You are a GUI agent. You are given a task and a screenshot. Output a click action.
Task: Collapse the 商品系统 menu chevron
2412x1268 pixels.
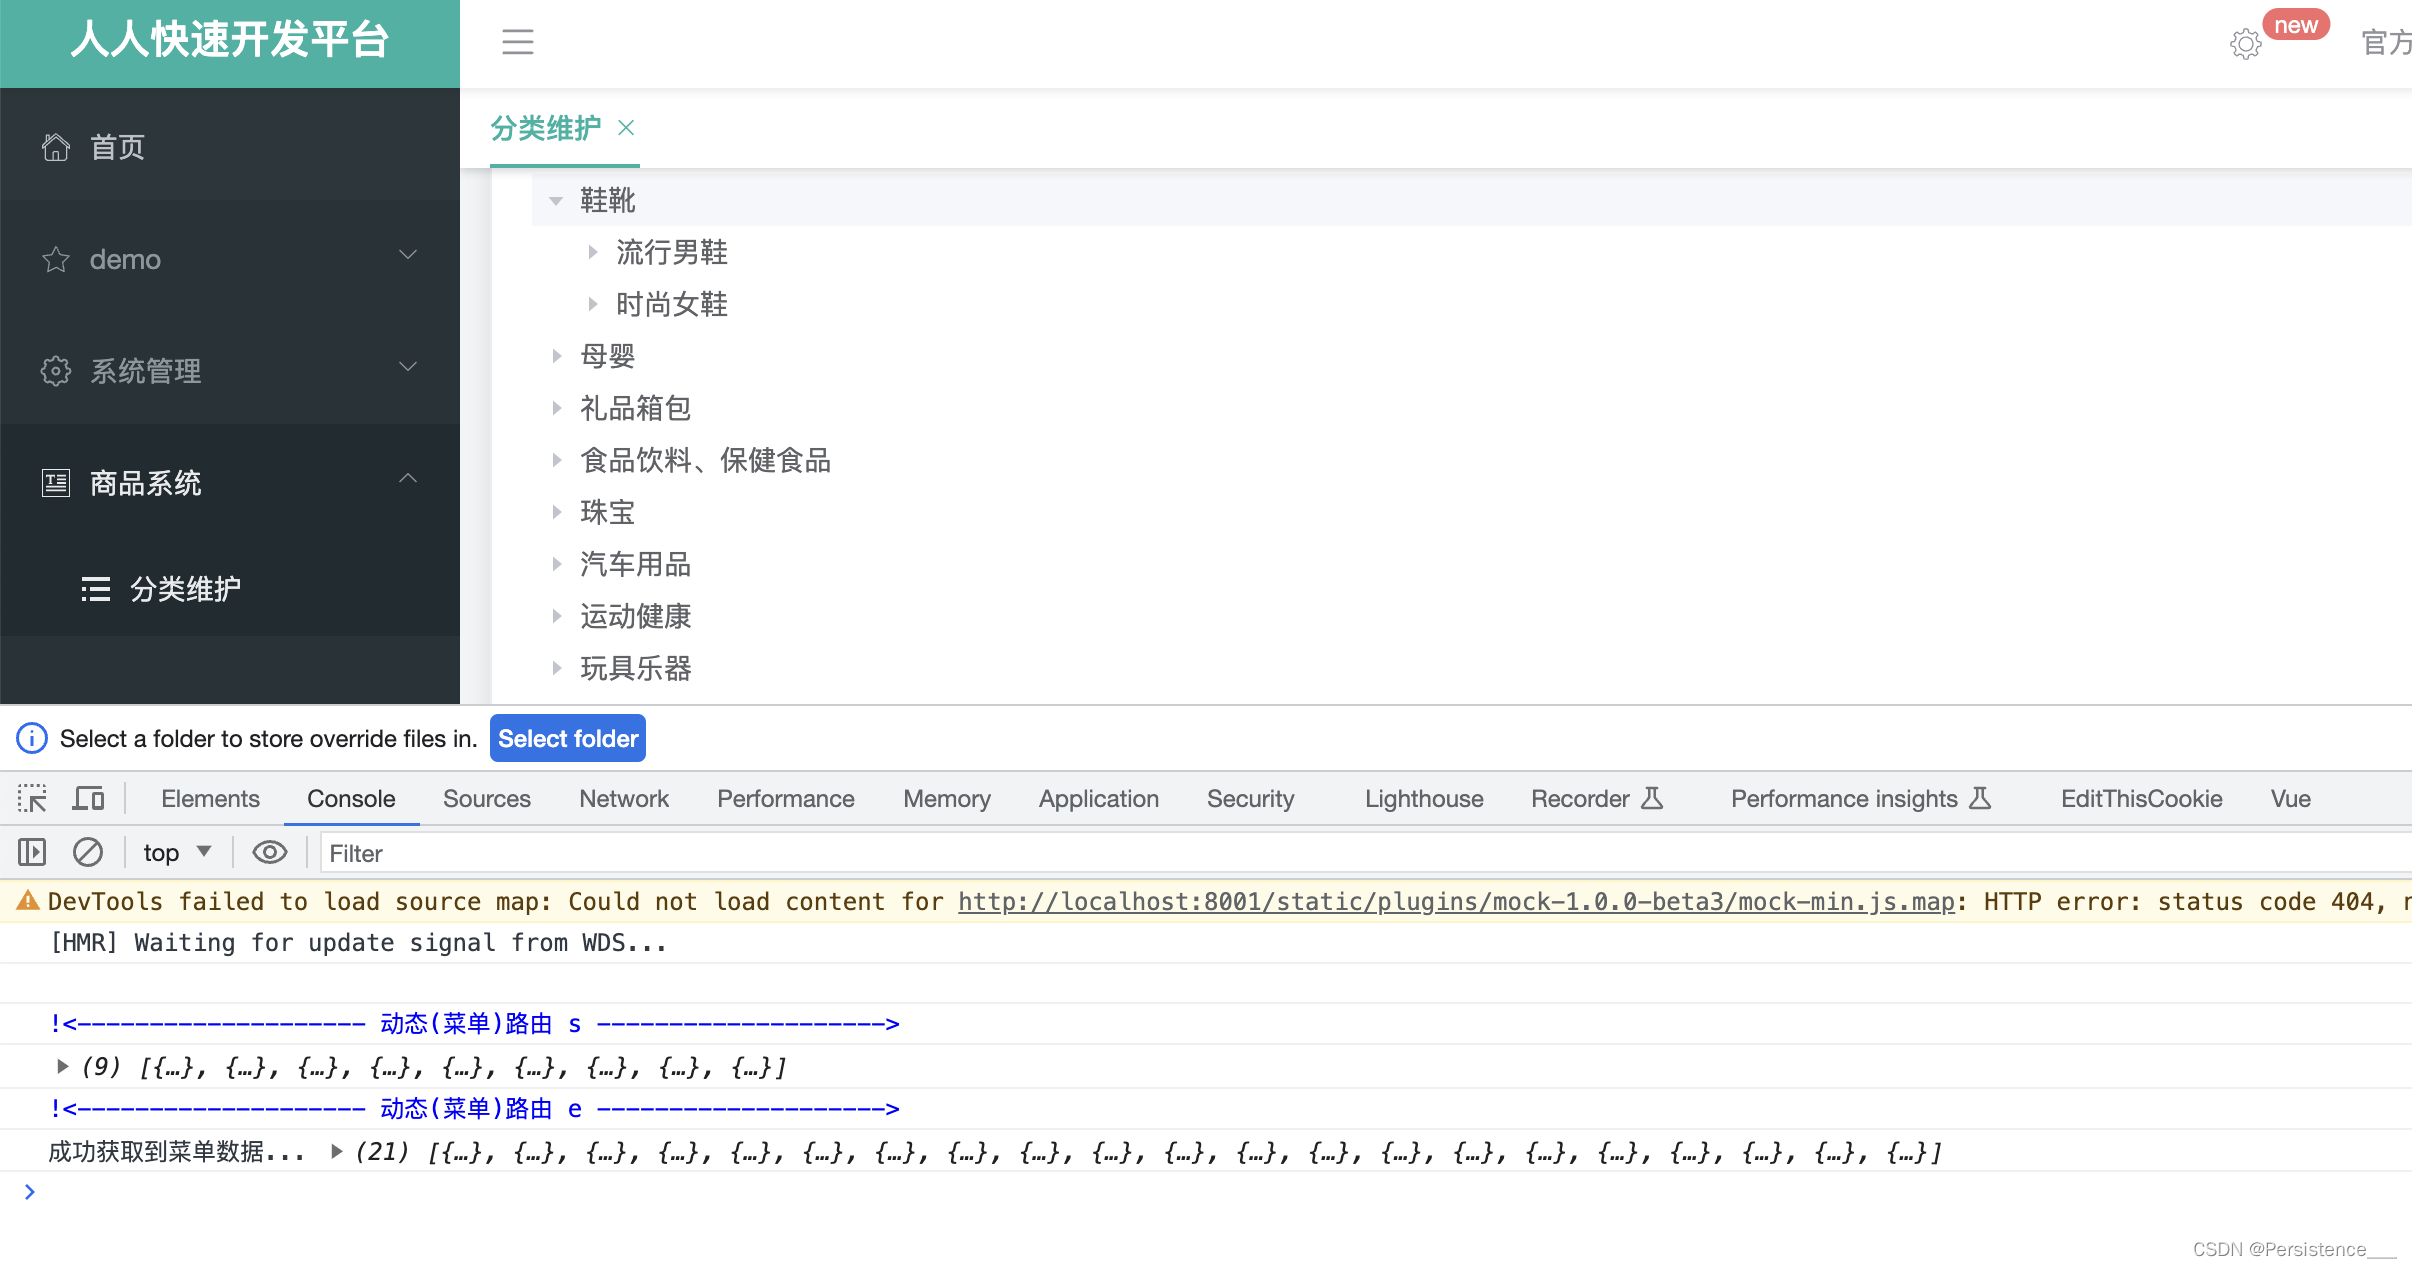408,479
